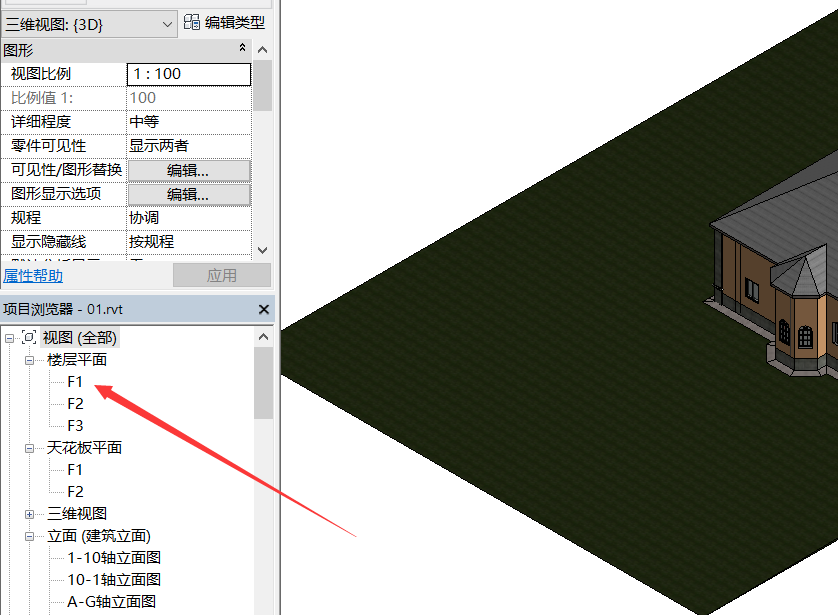Screen dimensions: 838x615
Task: Open the 三维视图 {3D} type selector dropdown
Action: point(166,22)
